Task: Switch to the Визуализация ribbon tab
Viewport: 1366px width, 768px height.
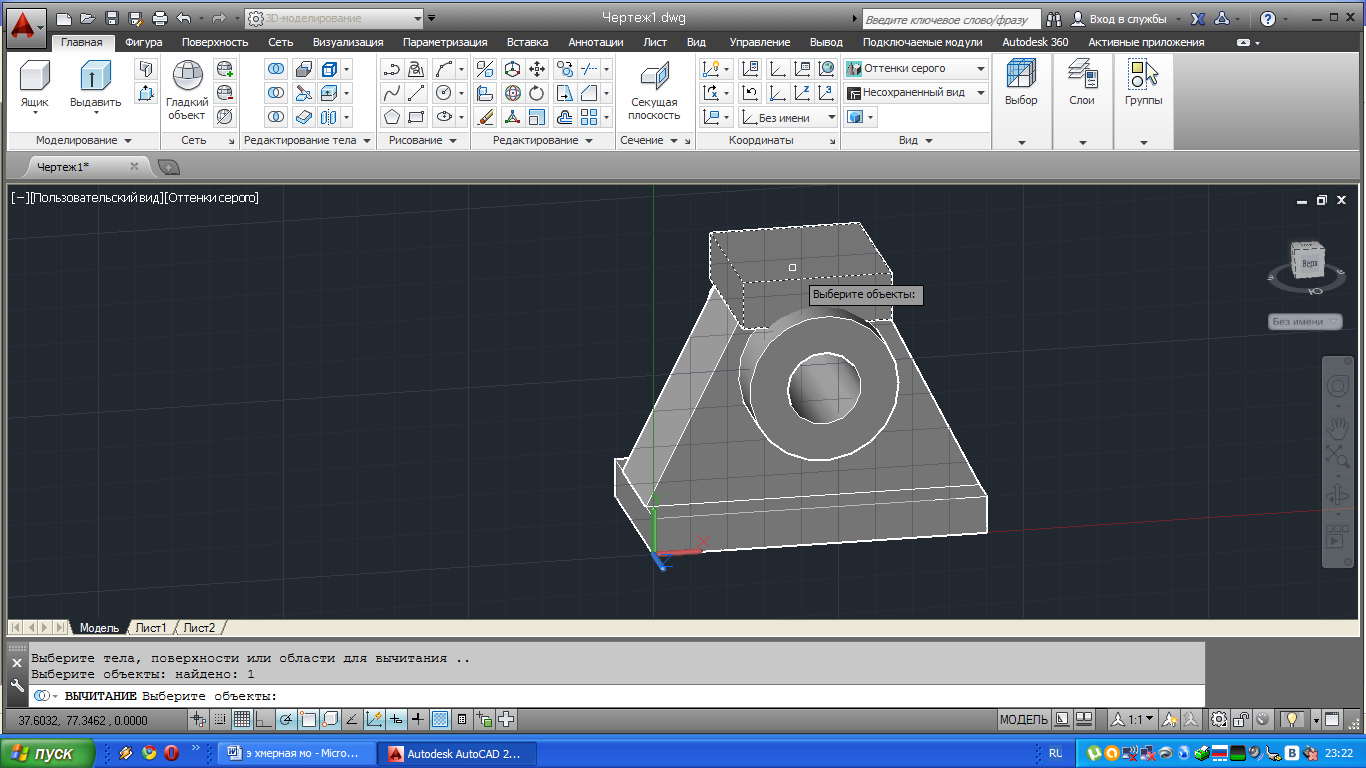Action: pos(347,42)
